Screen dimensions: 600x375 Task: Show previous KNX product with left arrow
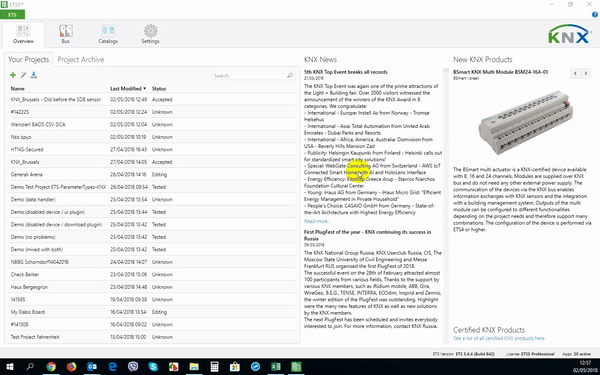pyautogui.click(x=575, y=73)
